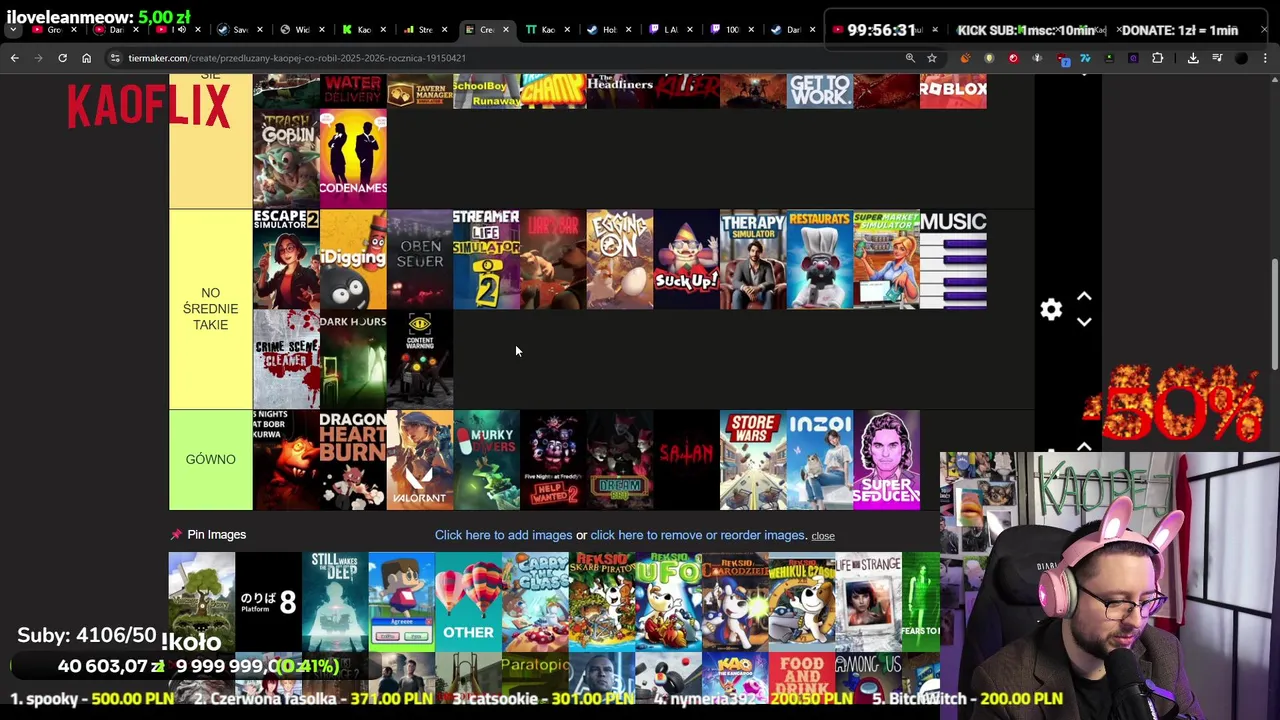
Task: Move the NO ŚREDNIE TAKIE row down
Action: tap(1084, 321)
